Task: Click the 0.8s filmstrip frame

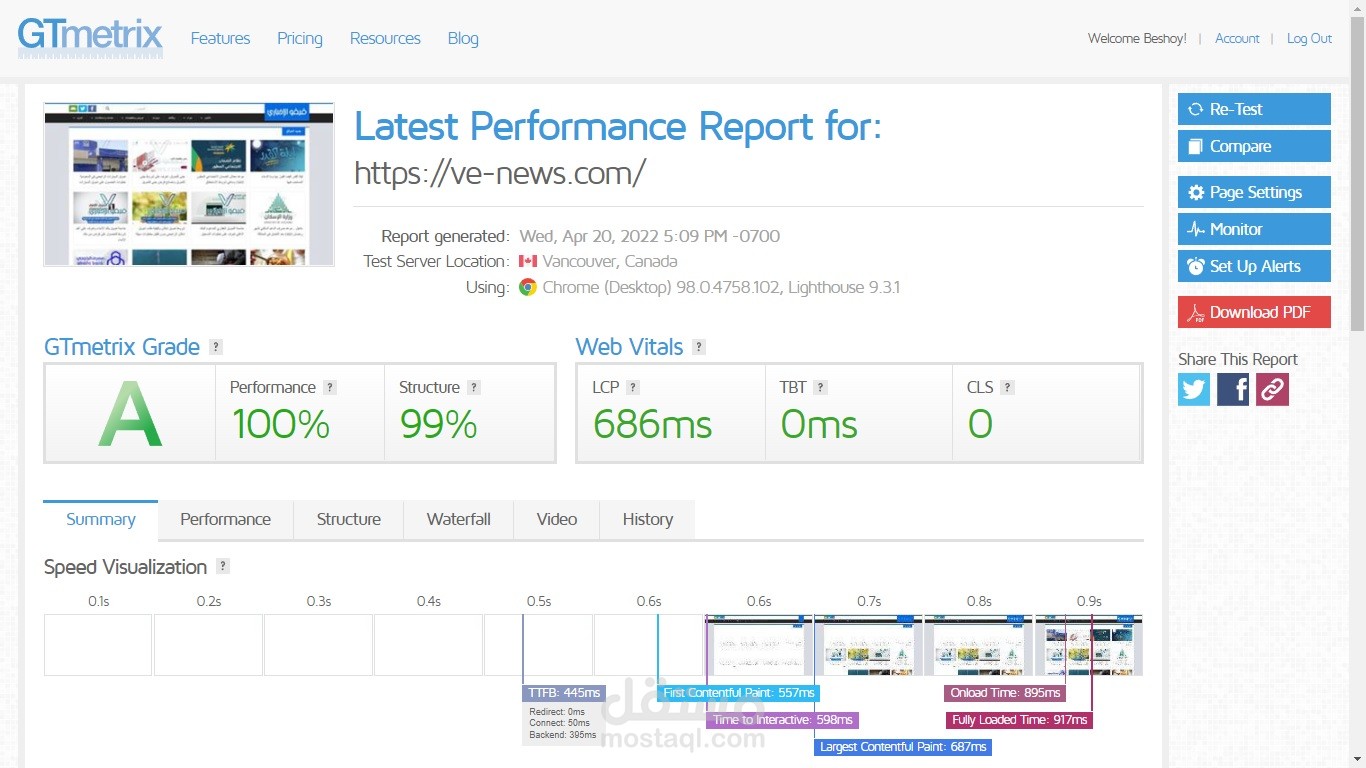Action: pos(978,645)
